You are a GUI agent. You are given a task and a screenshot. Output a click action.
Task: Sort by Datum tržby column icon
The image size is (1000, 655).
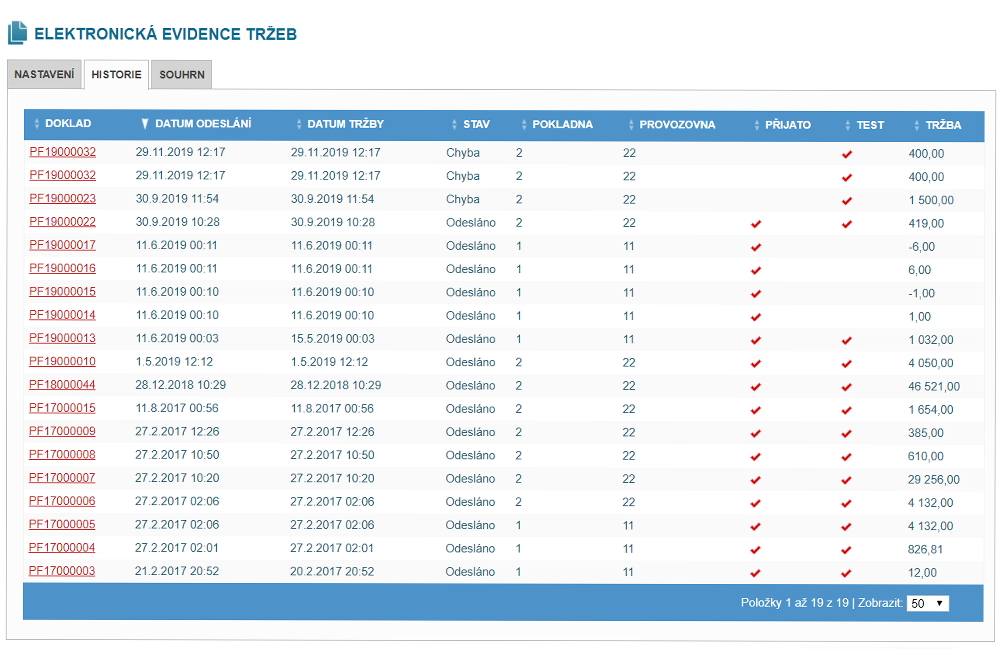(298, 125)
